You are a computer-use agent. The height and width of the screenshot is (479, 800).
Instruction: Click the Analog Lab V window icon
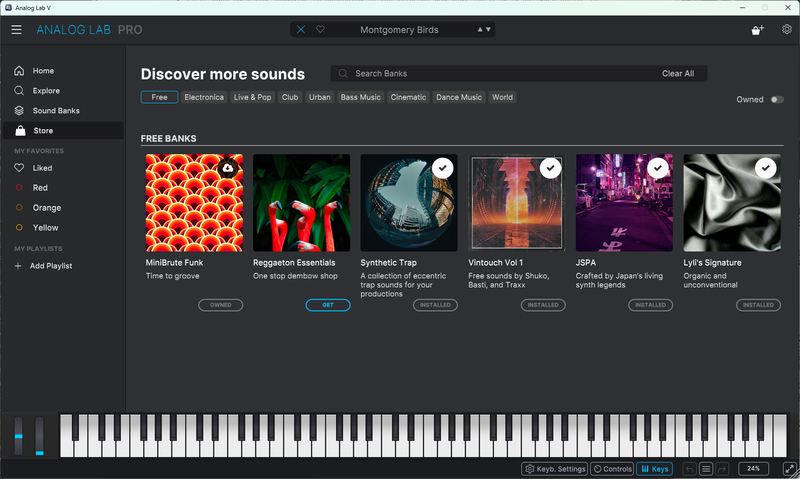pyautogui.click(x=8, y=8)
